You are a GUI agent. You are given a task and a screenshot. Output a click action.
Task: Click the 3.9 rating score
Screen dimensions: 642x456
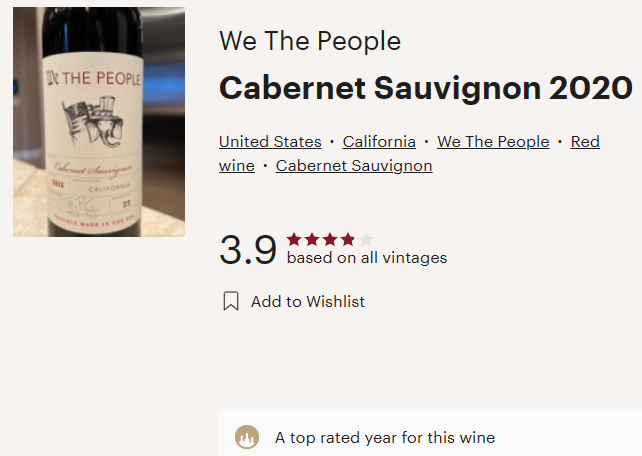[248, 250]
